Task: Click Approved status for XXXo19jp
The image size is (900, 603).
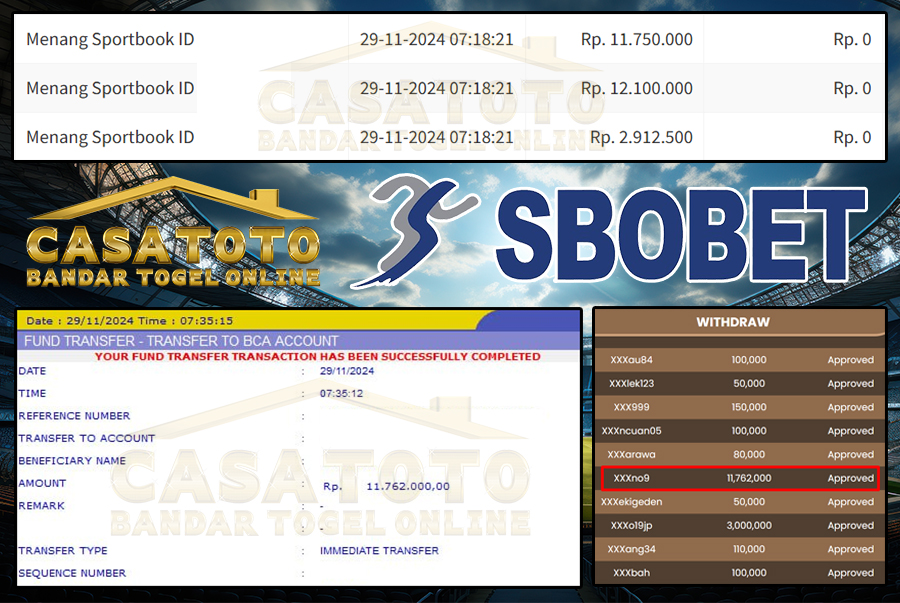Action: pos(850,525)
